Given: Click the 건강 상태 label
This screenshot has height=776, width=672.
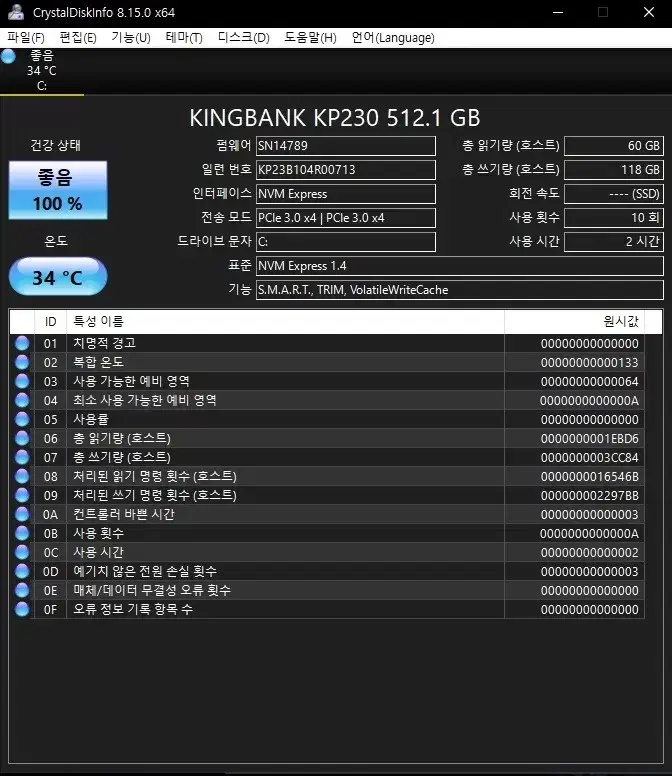Looking at the screenshot, I should [x=55, y=145].
